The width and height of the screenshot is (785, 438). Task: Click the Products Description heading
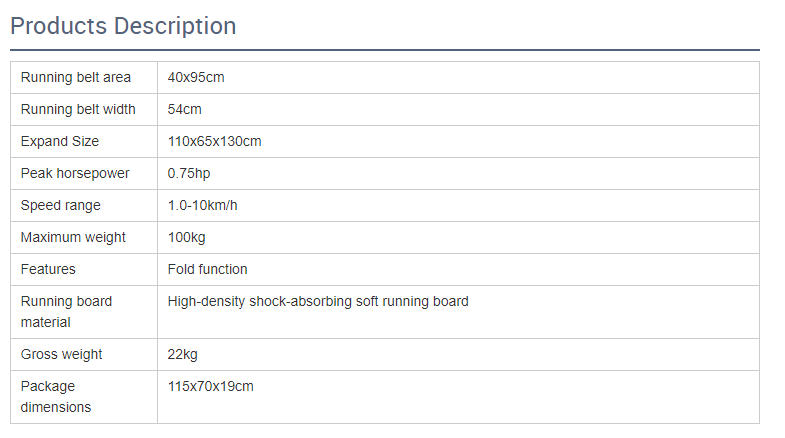pos(123,26)
